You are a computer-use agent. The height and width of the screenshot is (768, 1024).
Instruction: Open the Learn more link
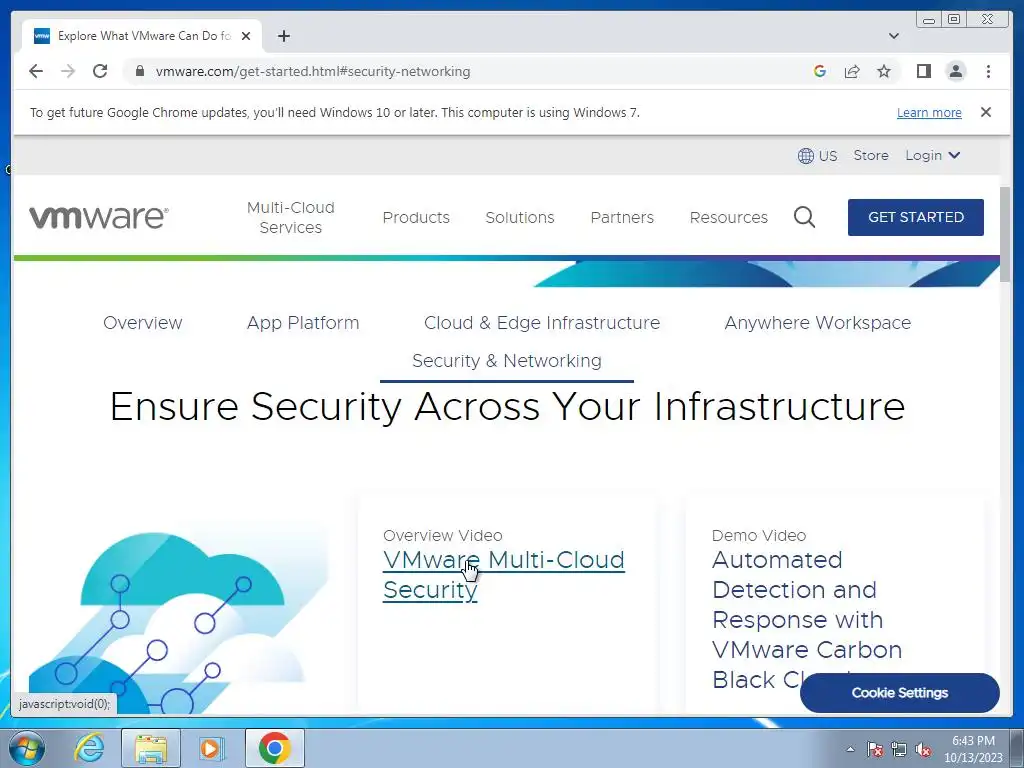click(x=929, y=112)
